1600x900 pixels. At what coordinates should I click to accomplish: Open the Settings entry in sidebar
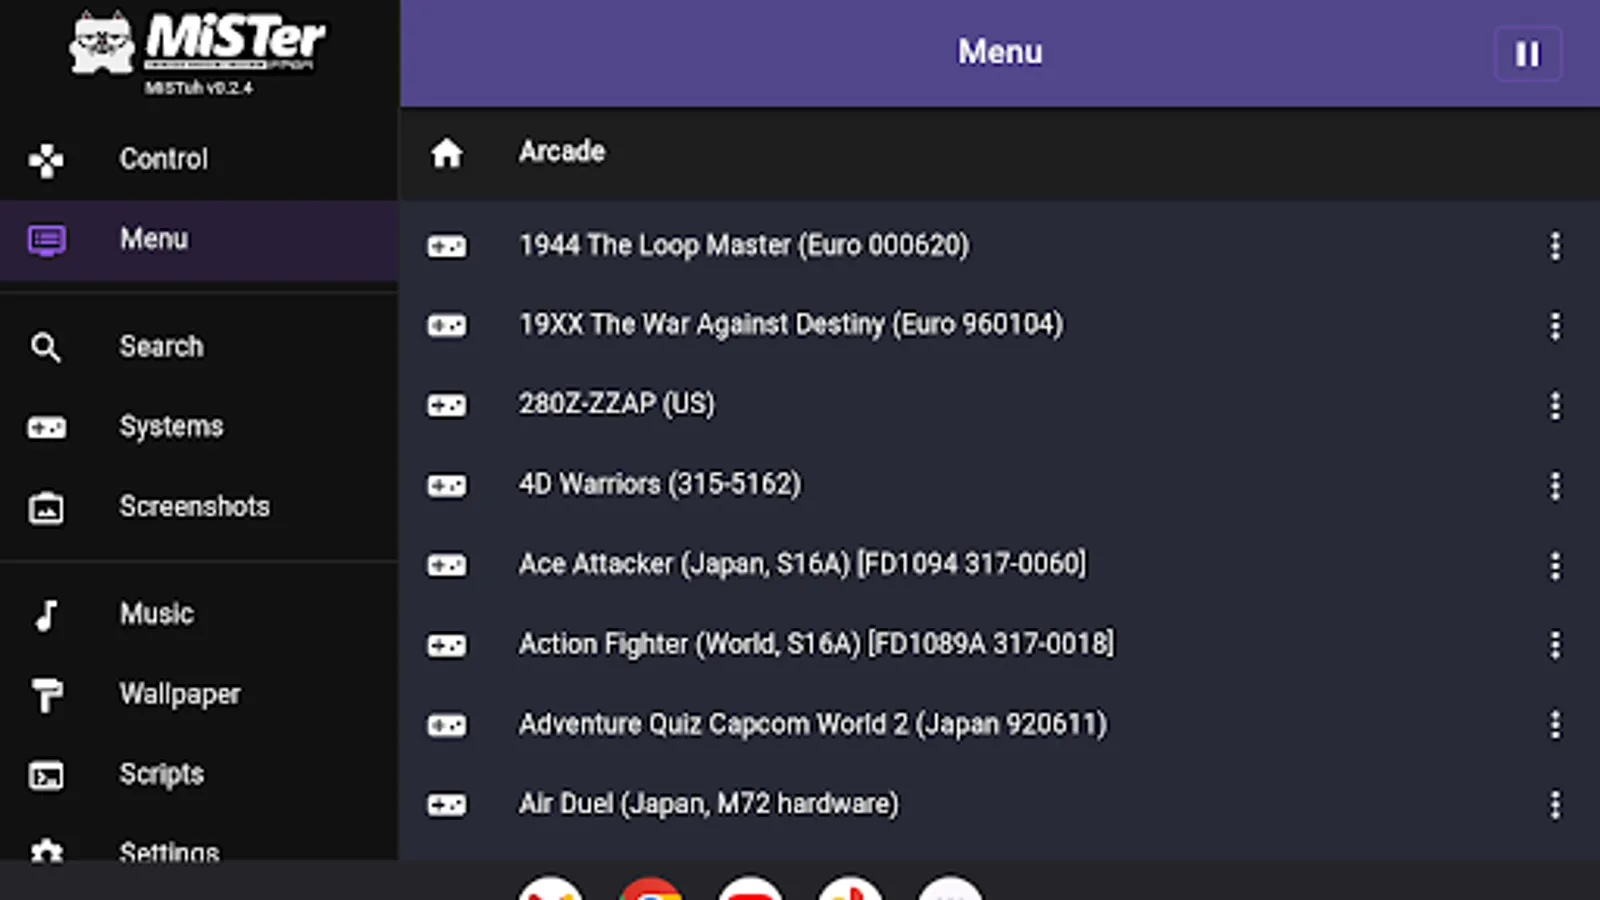170,853
